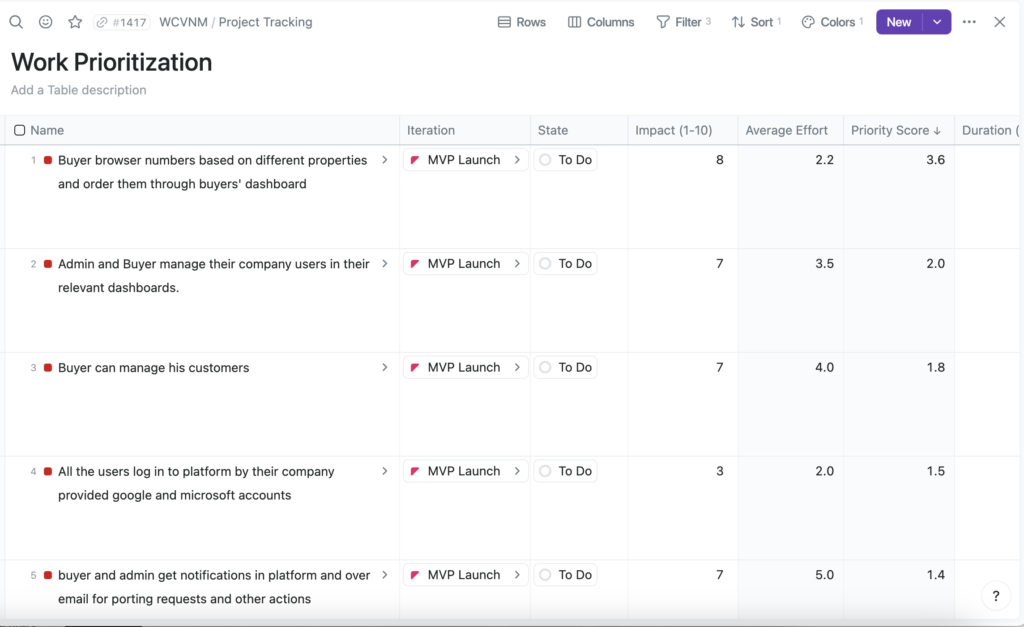
Task: Click the Impact (1-10) column header
Action: click(674, 131)
